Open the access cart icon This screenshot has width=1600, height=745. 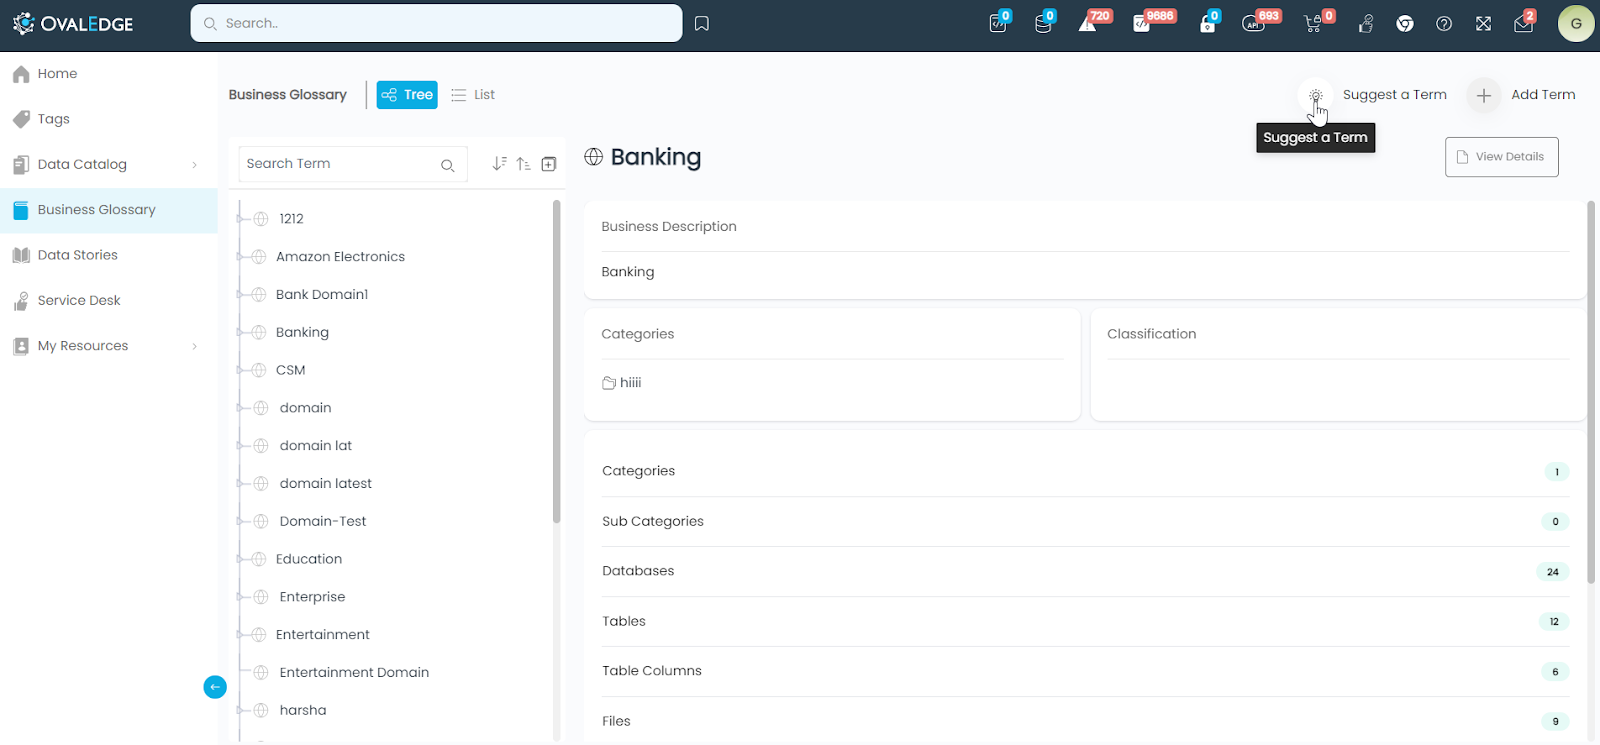click(x=1313, y=23)
